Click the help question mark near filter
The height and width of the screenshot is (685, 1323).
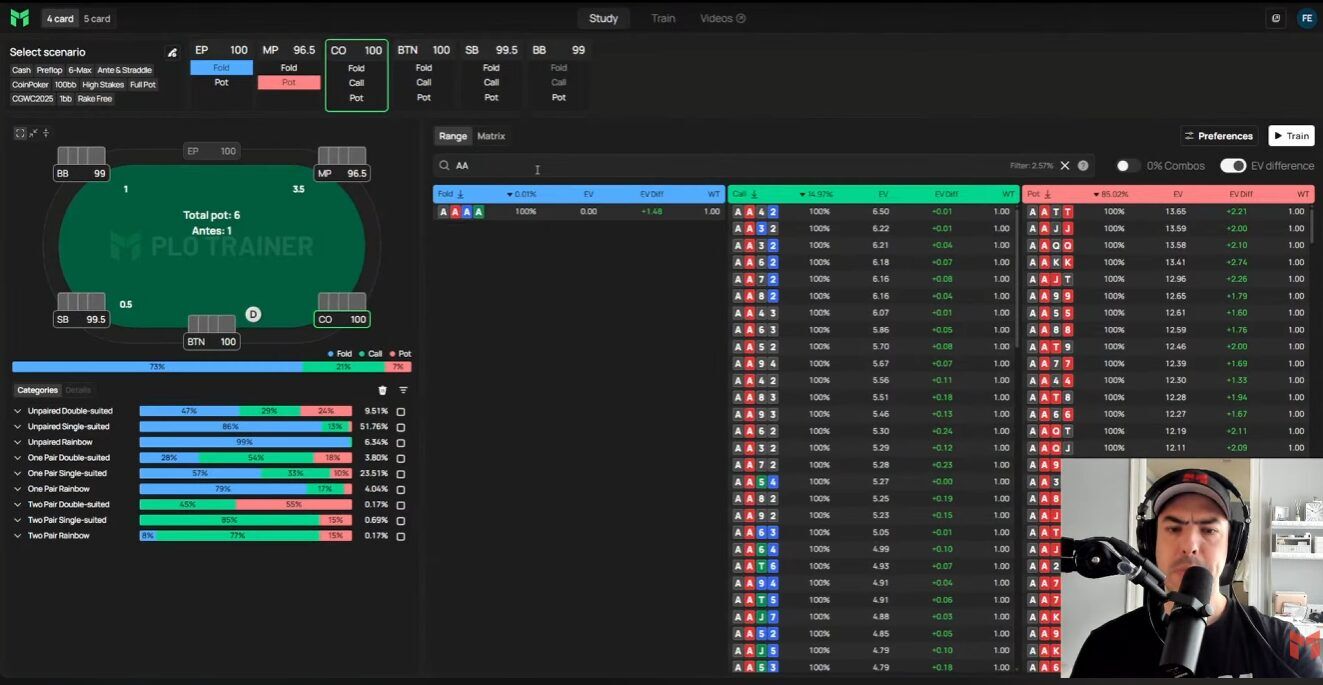1083,166
